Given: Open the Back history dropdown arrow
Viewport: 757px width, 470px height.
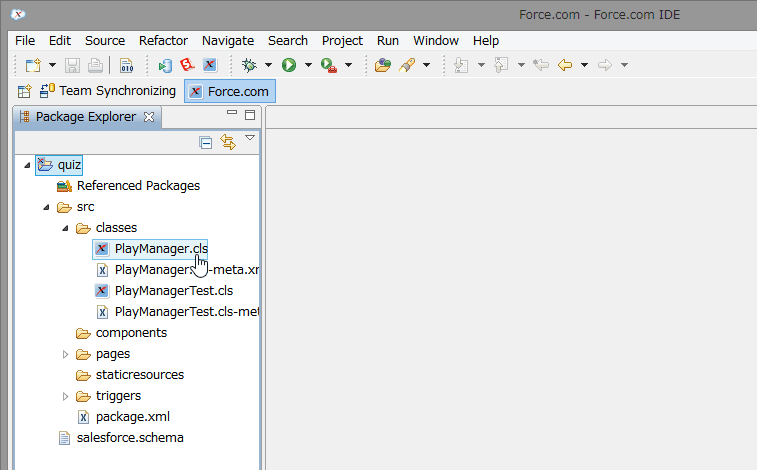Looking at the screenshot, I should click(584, 65).
